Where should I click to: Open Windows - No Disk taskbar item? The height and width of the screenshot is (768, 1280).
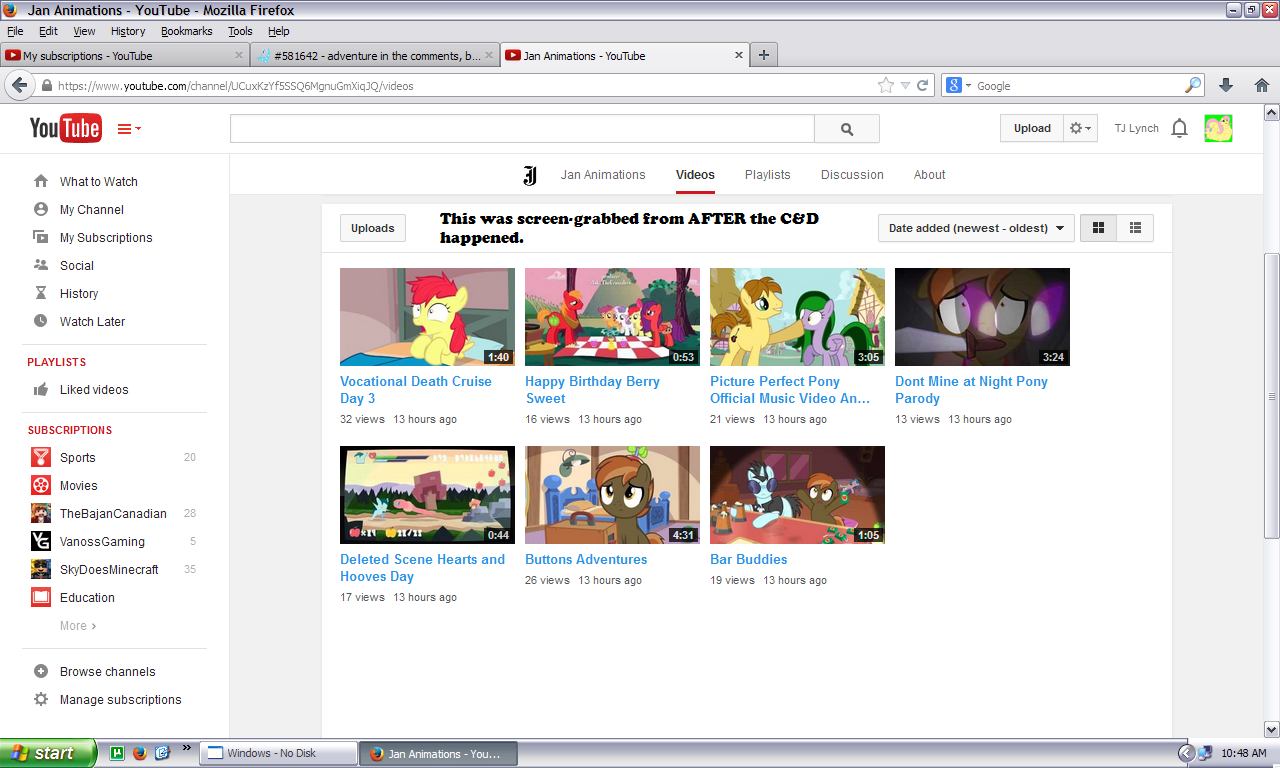click(x=279, y=753)
